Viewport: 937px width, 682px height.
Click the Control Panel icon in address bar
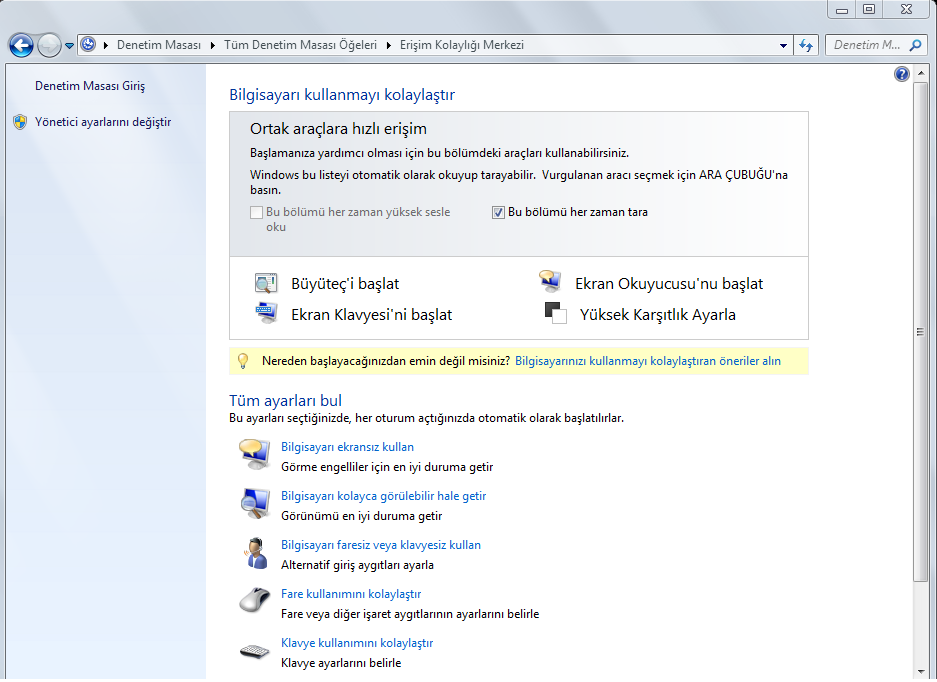(x=88, y=45)
